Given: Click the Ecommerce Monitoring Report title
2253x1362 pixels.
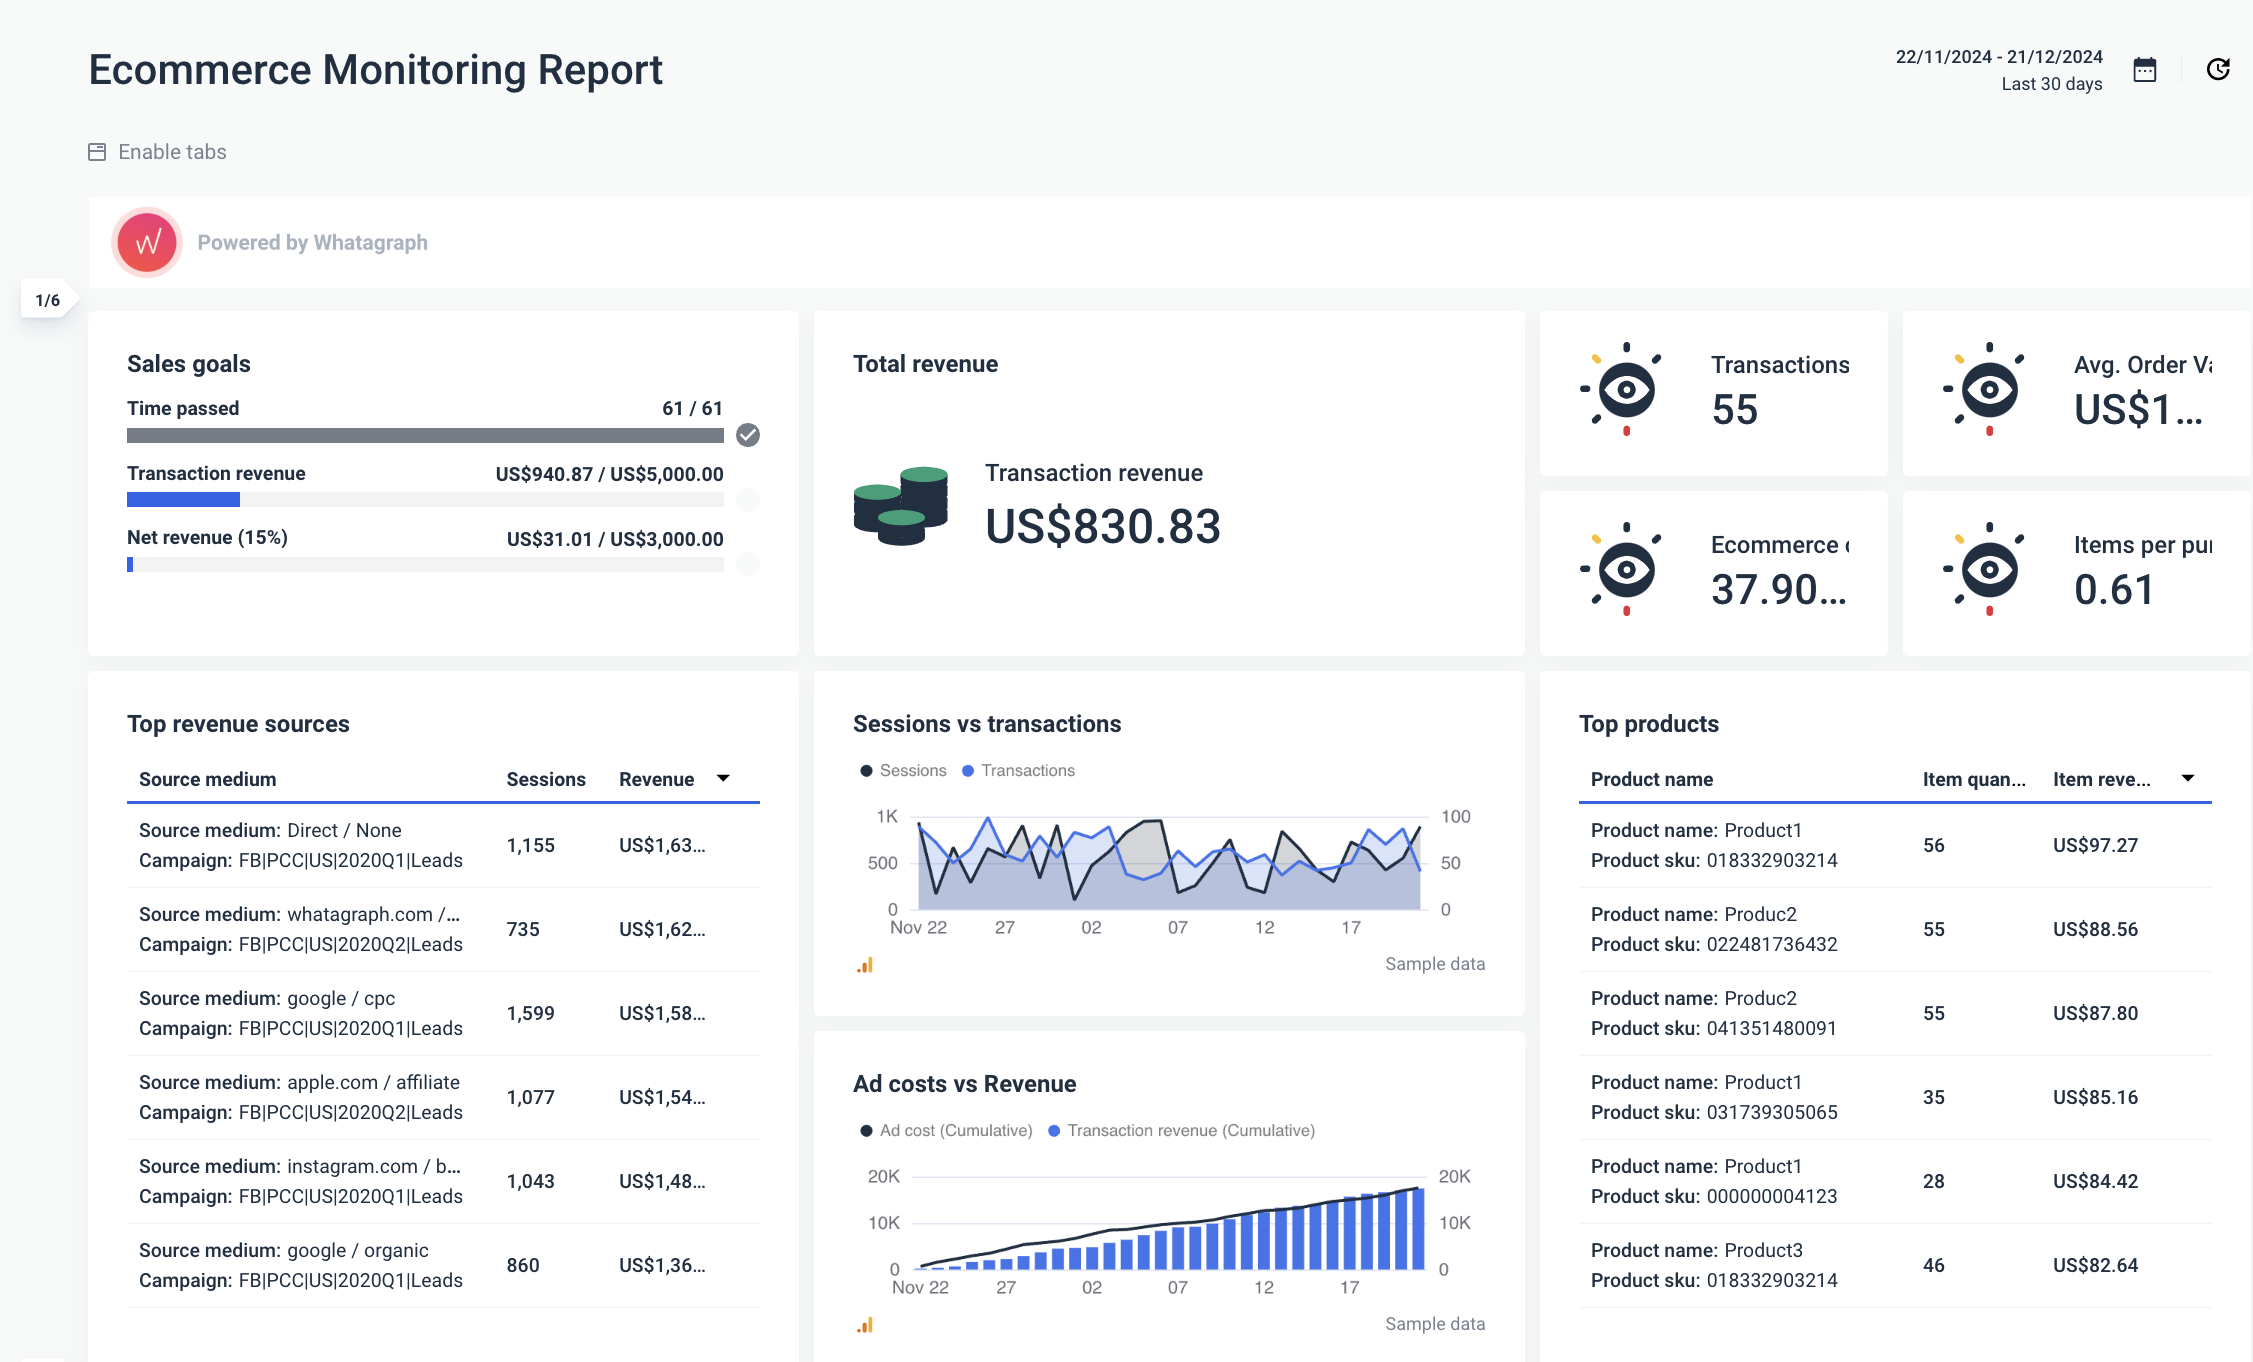Looking at the screenshot, I should coord(375,70).
